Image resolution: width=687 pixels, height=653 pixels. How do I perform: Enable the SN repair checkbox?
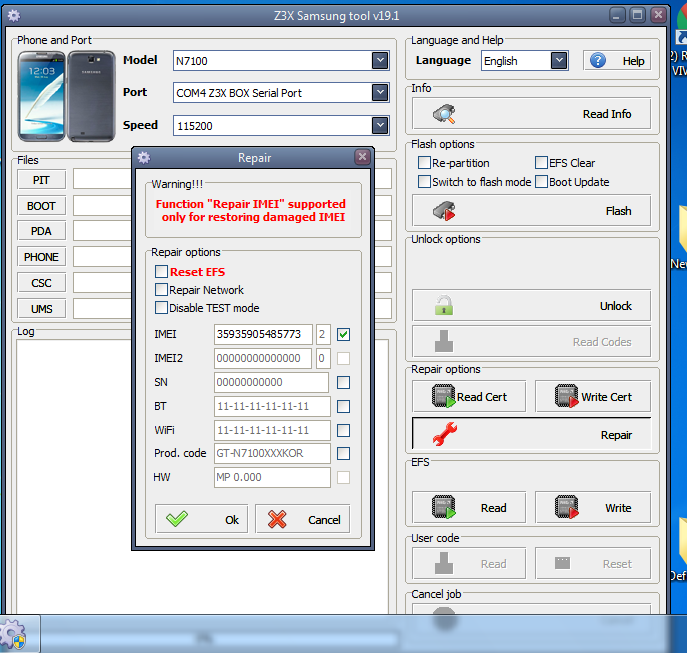[x=344, y=382]
